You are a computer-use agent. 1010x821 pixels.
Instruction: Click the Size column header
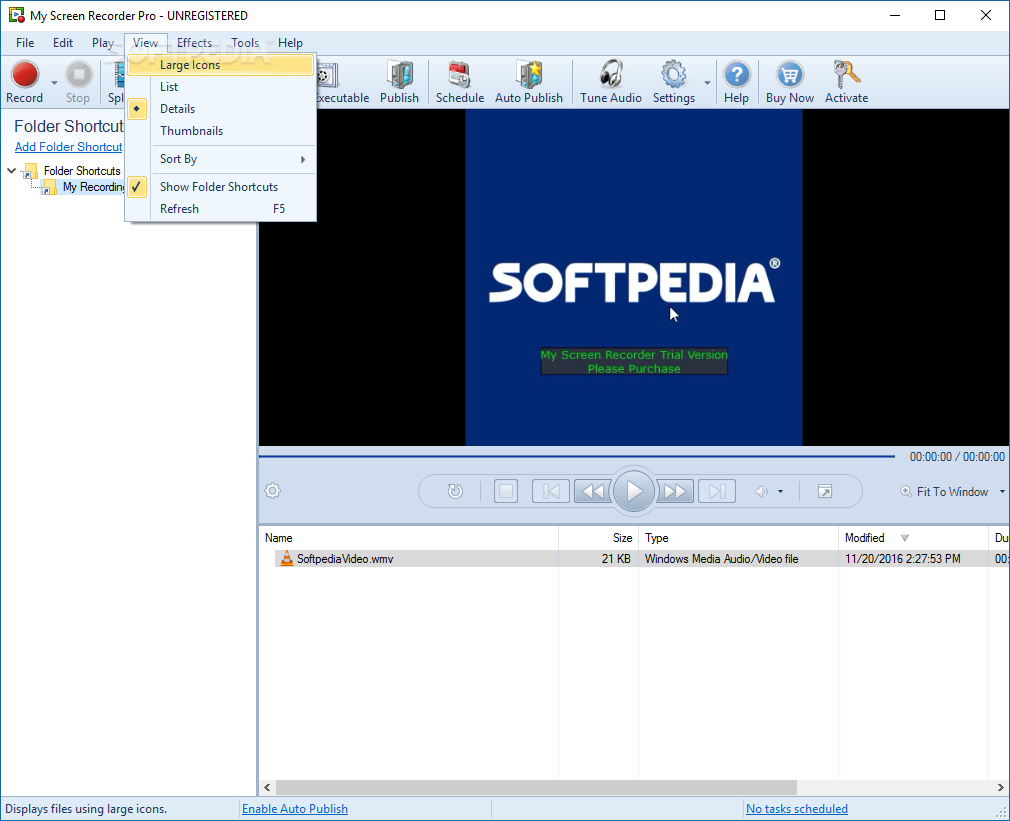pyautogui.click(x=598, y=538)
